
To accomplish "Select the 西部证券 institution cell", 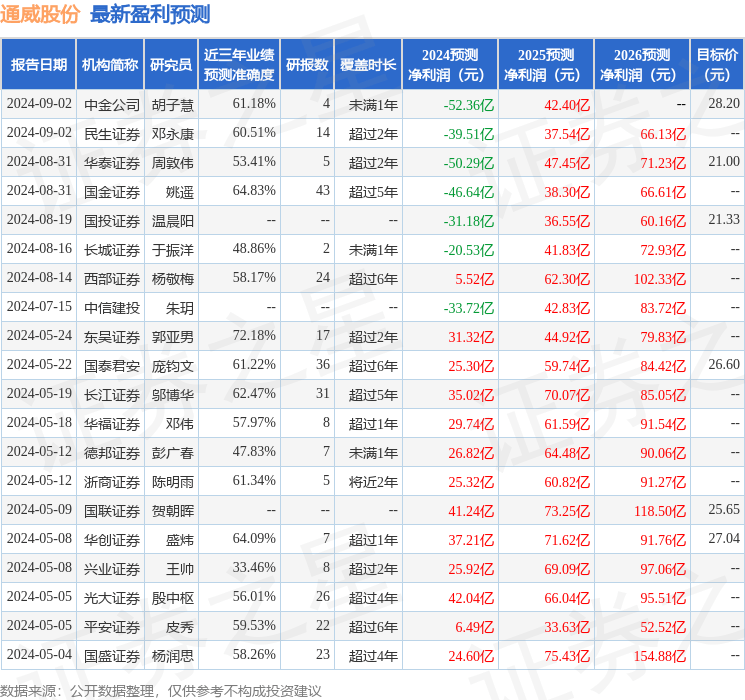I will click(x=112, y=278).
